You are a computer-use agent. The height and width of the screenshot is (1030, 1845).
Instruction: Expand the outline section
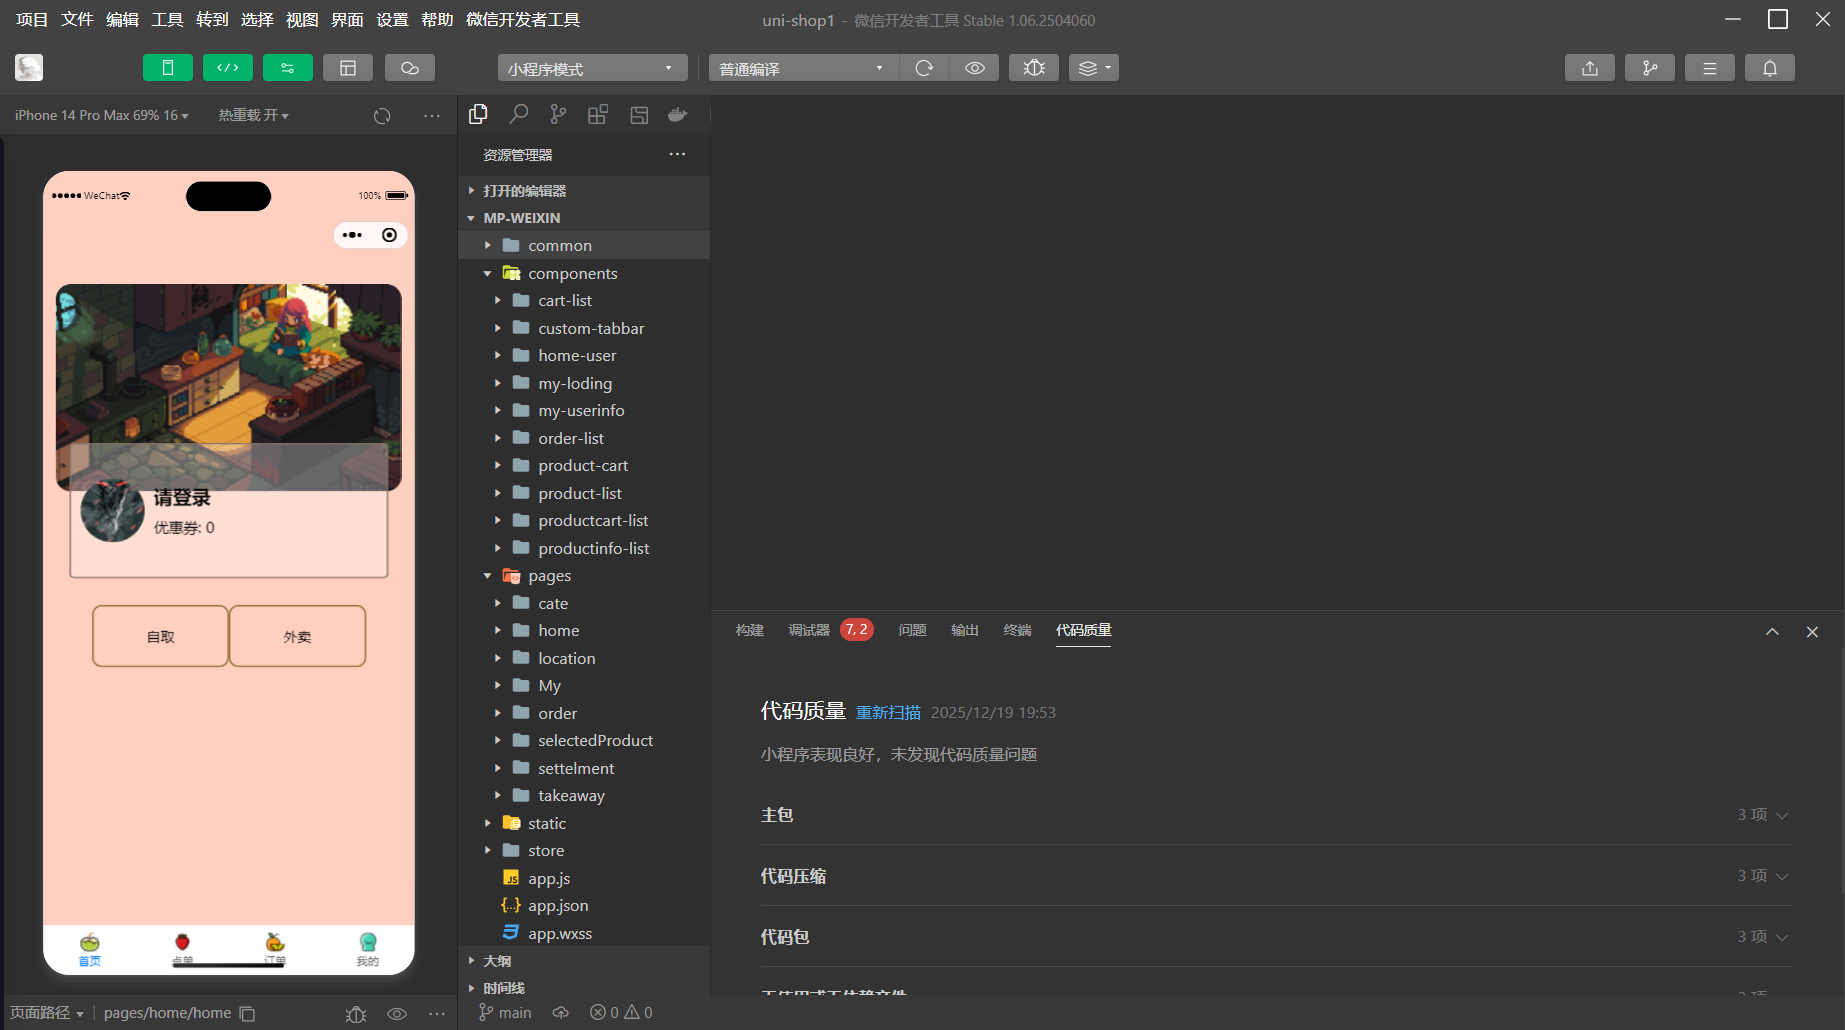coord(584,961)
